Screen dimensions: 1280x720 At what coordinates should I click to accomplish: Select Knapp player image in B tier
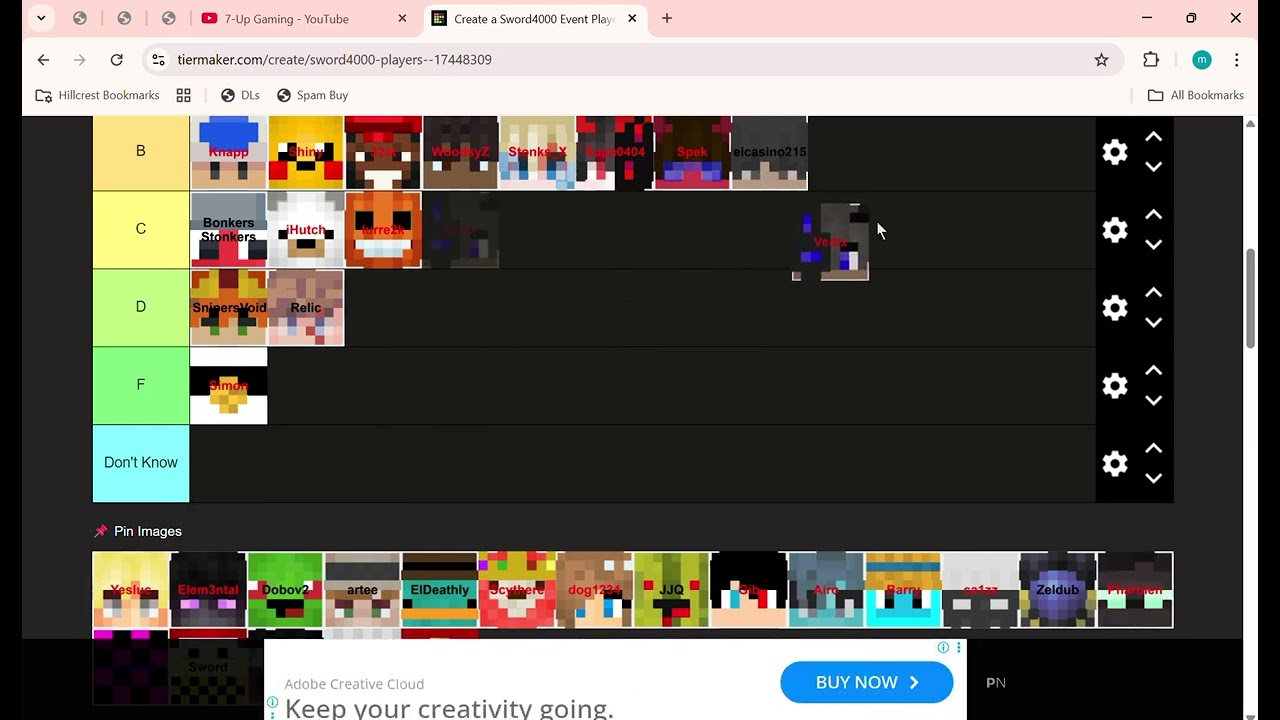coord(228,152)
